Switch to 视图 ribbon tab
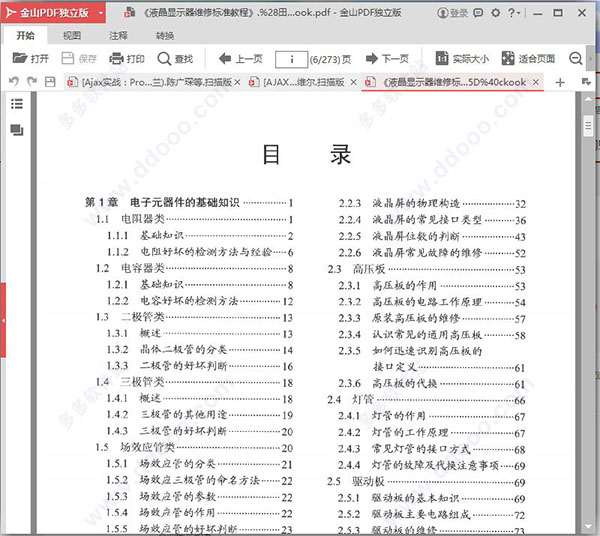Viewport: 600px width, 536px height. coord(72,36)
